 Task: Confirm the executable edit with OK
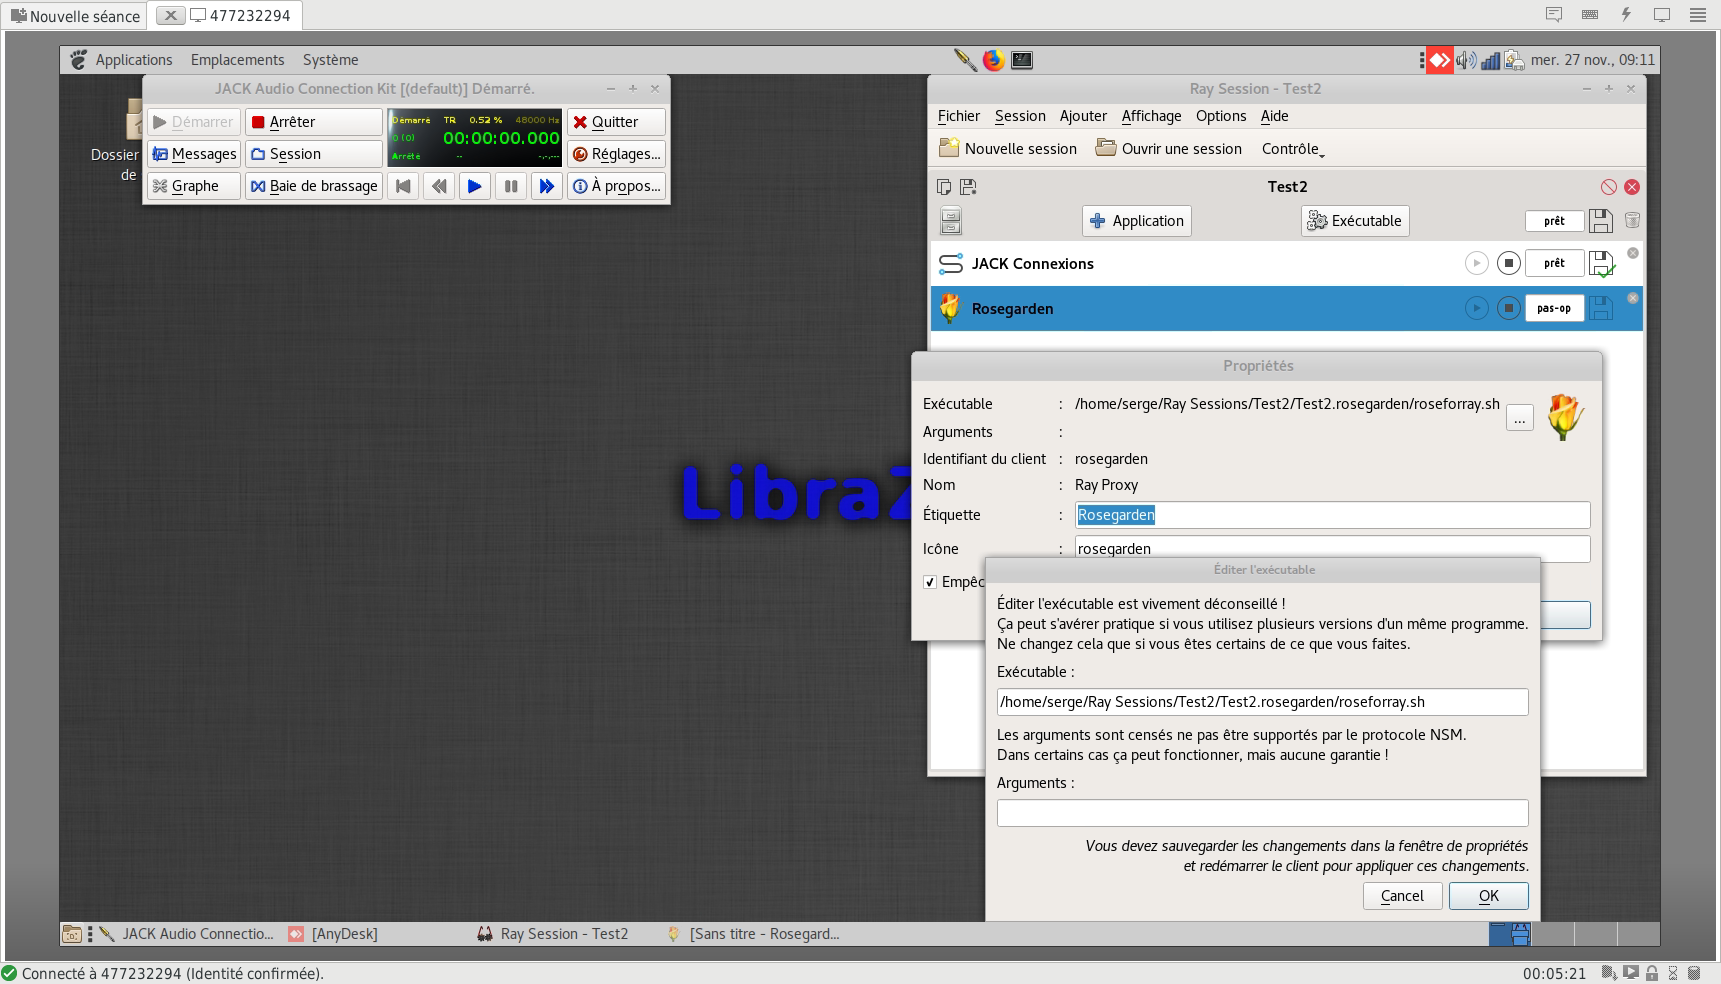[1489, 896]
